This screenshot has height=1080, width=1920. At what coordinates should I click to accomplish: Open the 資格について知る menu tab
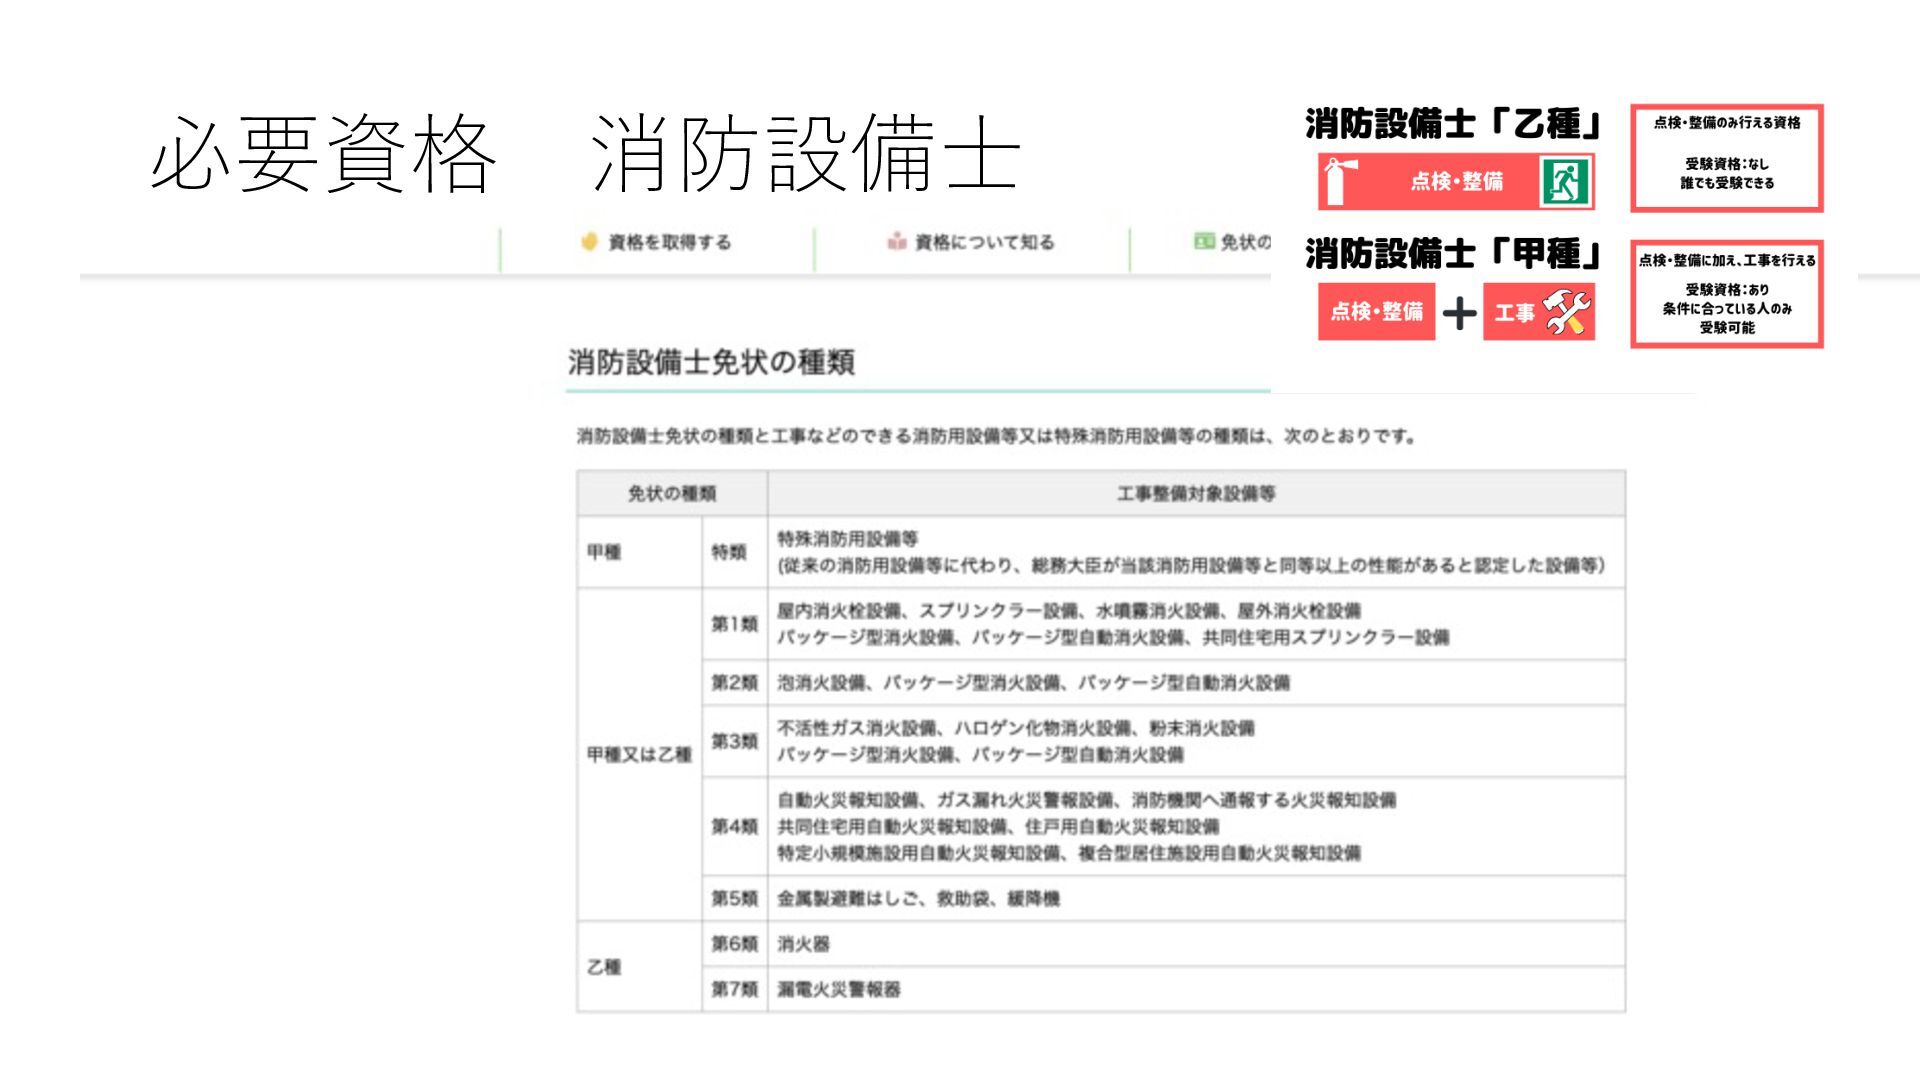tap(984, 243)
